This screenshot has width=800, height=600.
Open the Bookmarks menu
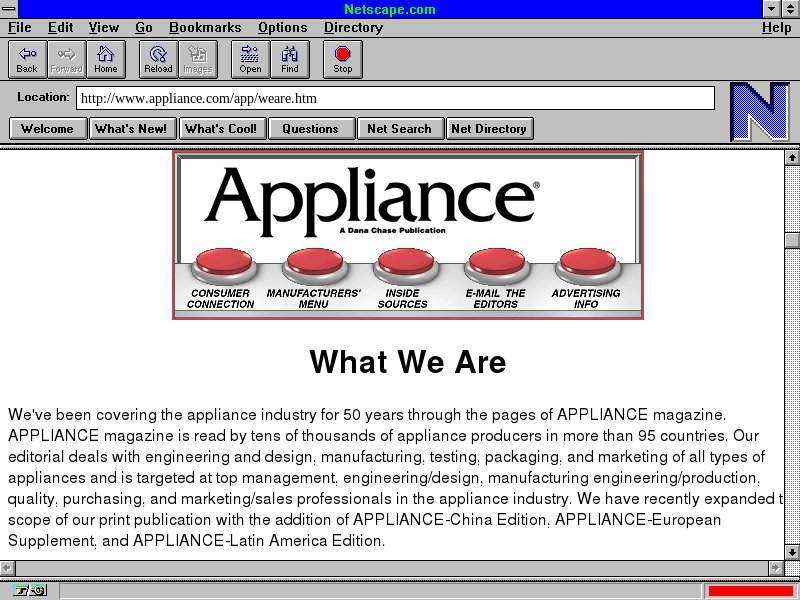pos(205,28)
